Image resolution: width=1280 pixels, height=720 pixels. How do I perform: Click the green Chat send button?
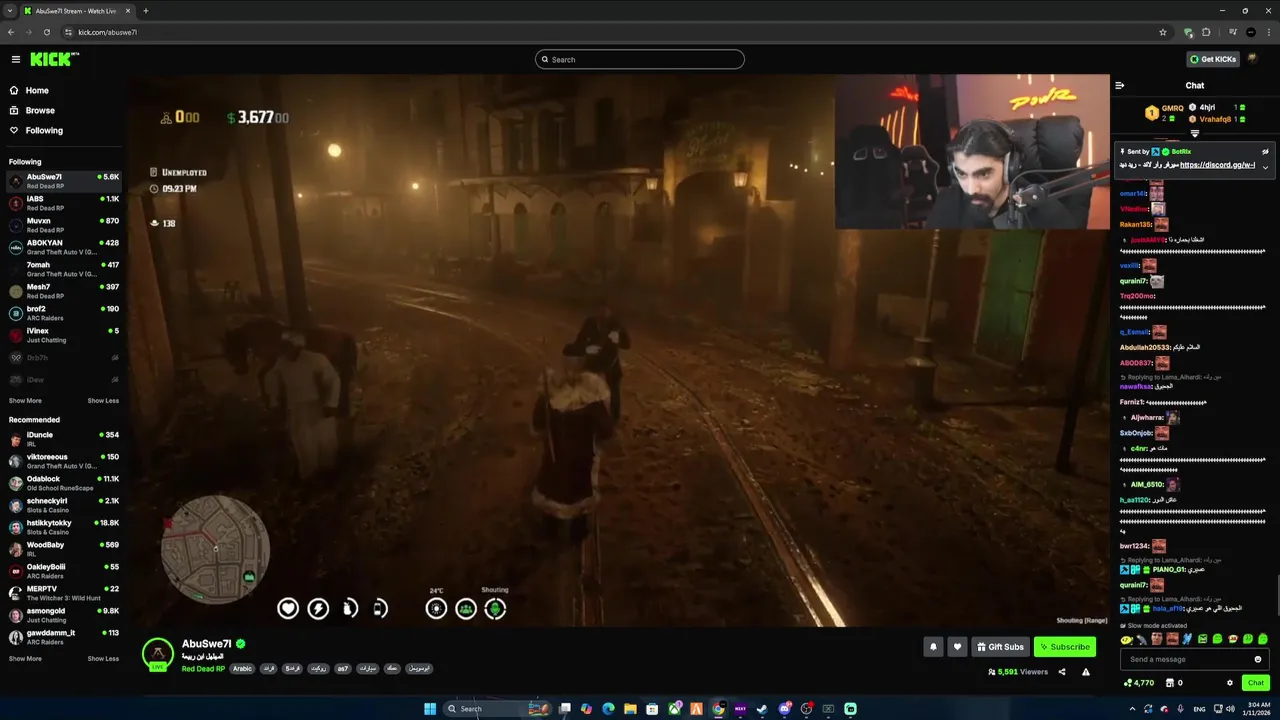tap(1256, 683)
